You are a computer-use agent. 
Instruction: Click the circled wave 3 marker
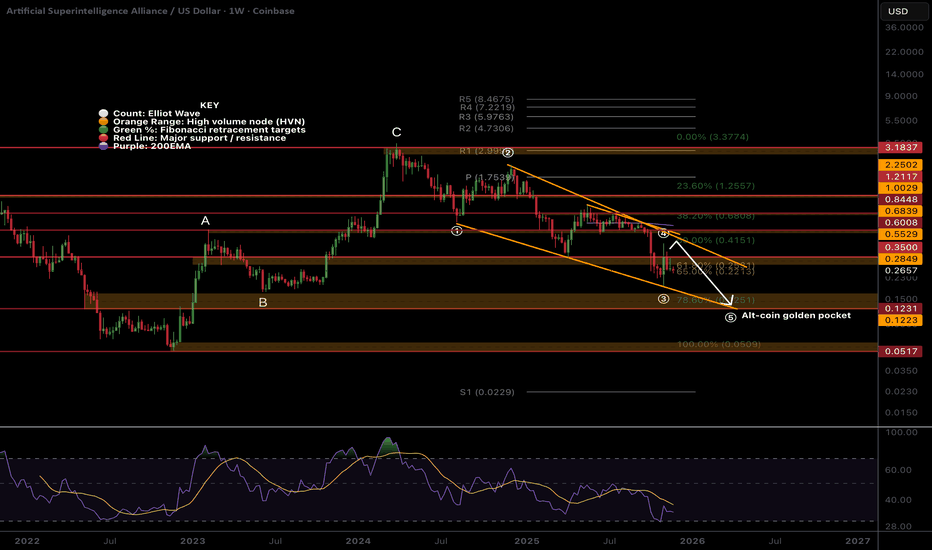click(663, 298)
